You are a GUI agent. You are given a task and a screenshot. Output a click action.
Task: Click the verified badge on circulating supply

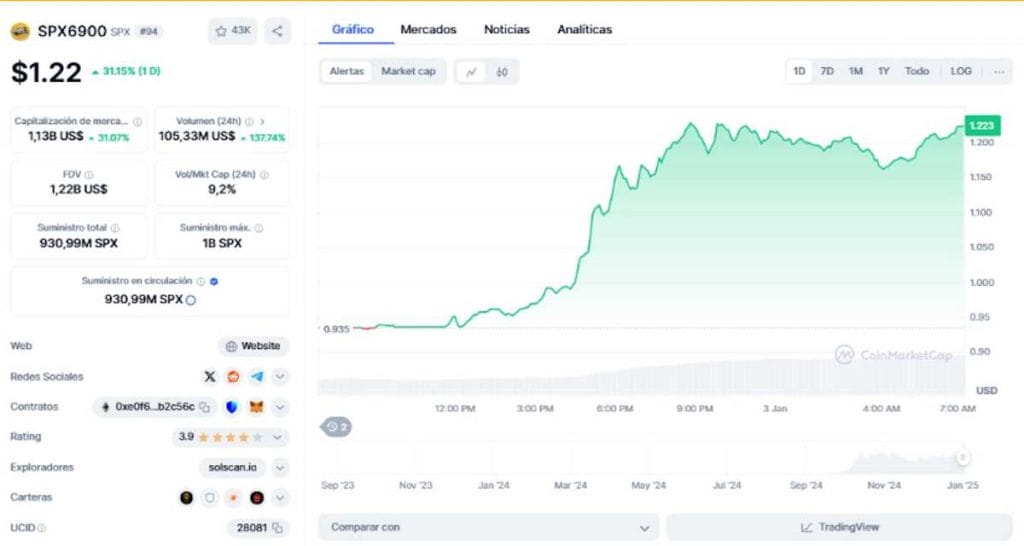point(214,281)
